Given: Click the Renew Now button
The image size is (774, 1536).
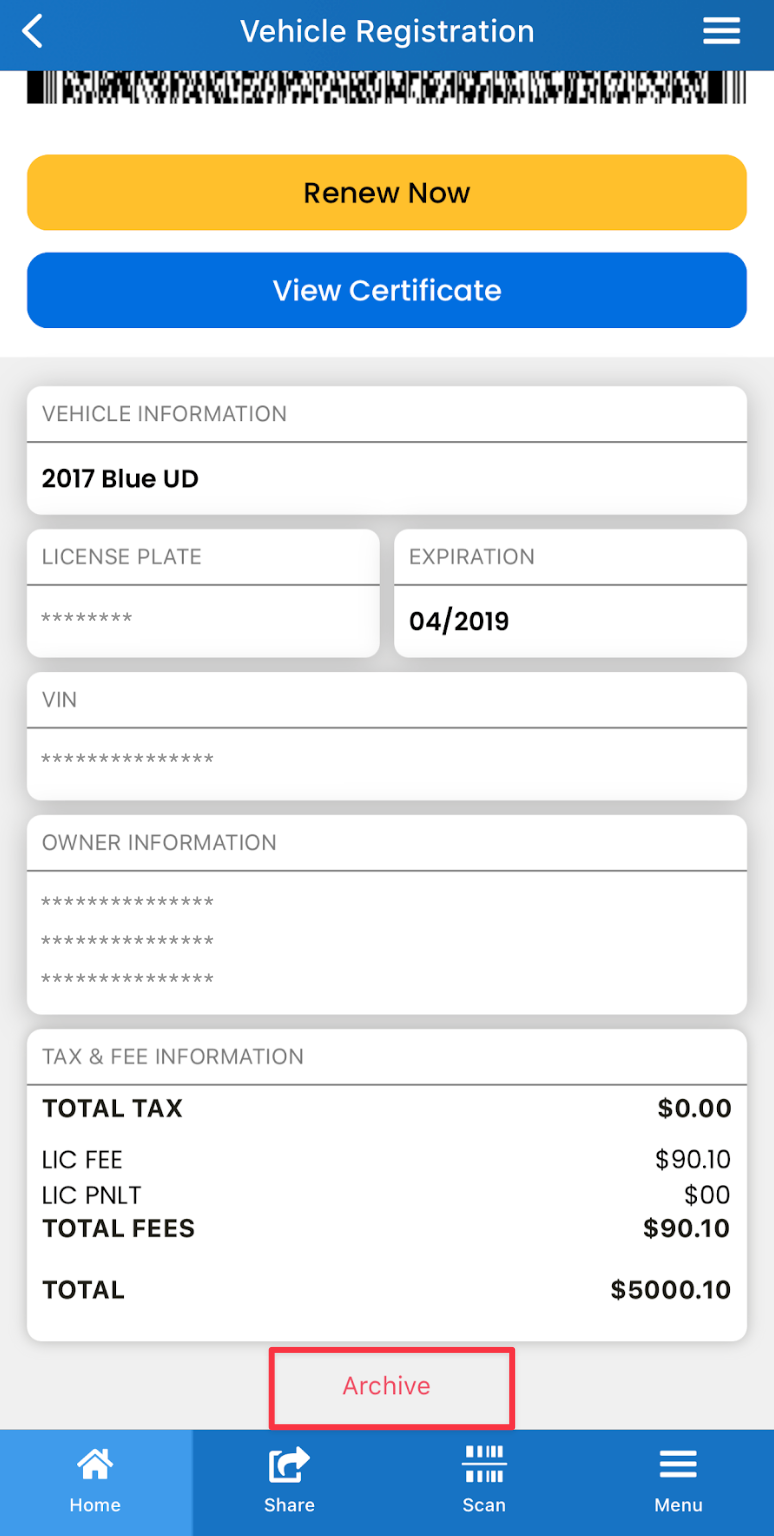Looking at the screenshot, I should [x=387, y=192].
